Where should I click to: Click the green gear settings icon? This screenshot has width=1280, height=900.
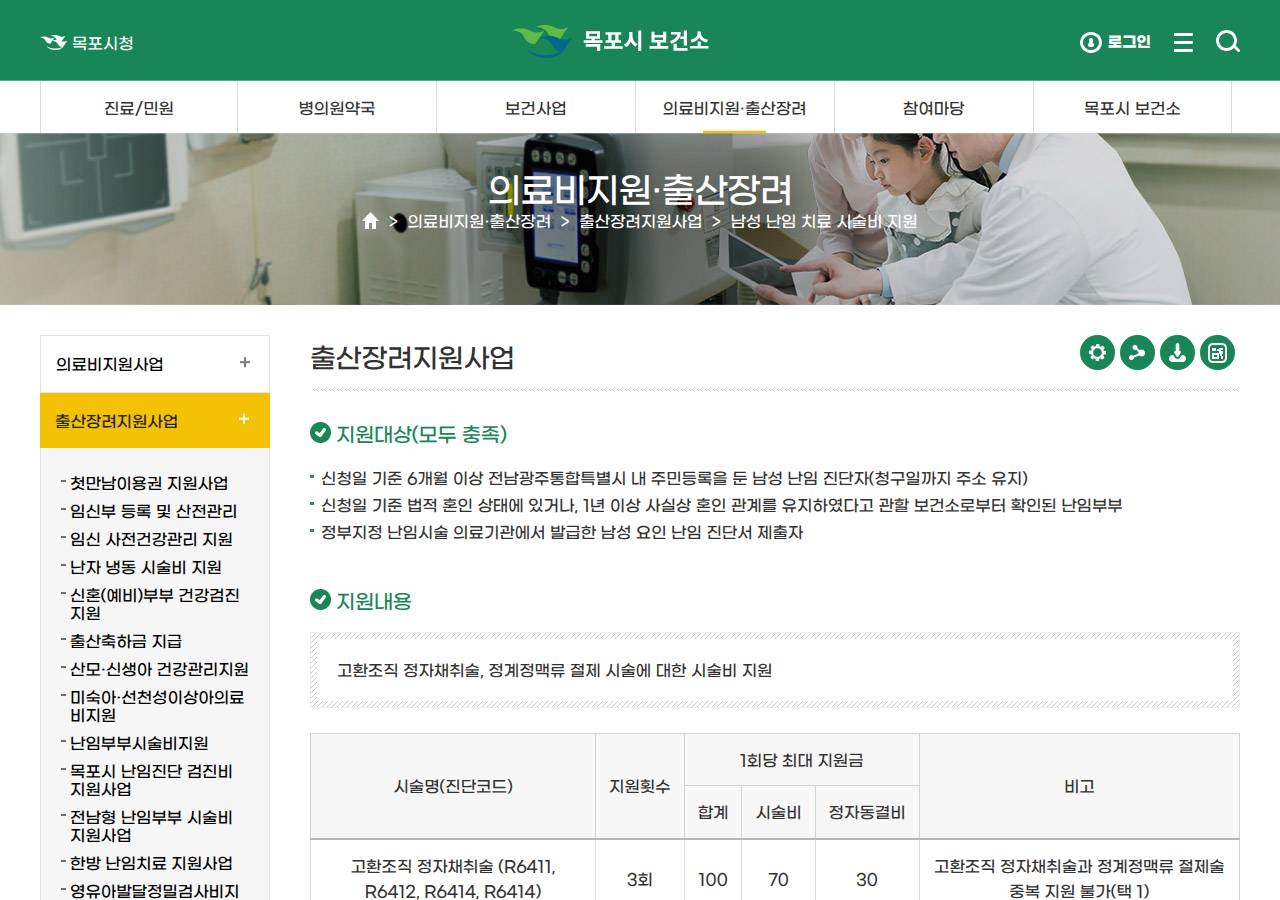(1097, 352)
